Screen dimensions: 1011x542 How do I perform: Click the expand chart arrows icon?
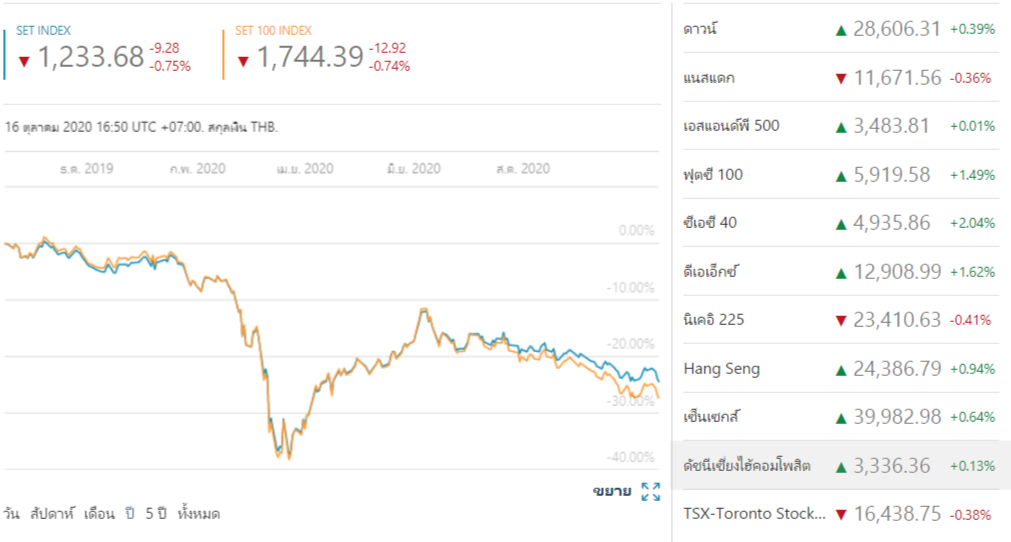(650, 491)
